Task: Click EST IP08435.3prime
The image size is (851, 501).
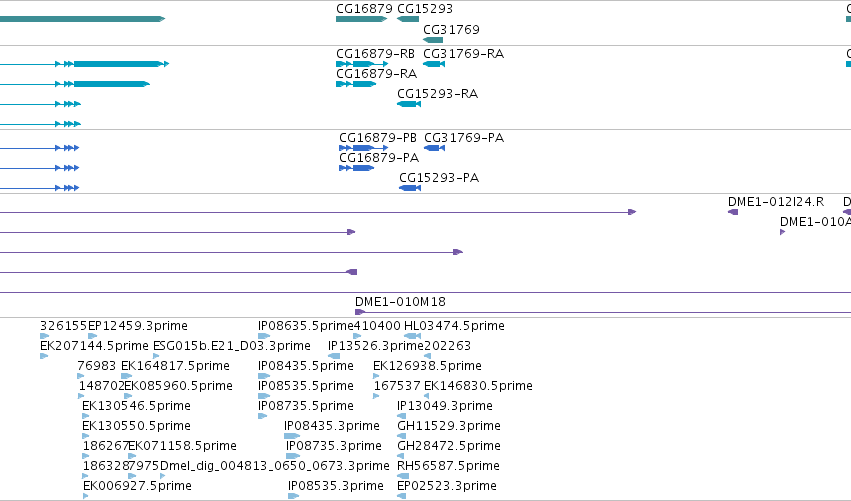Action: [x=332, y=426]
